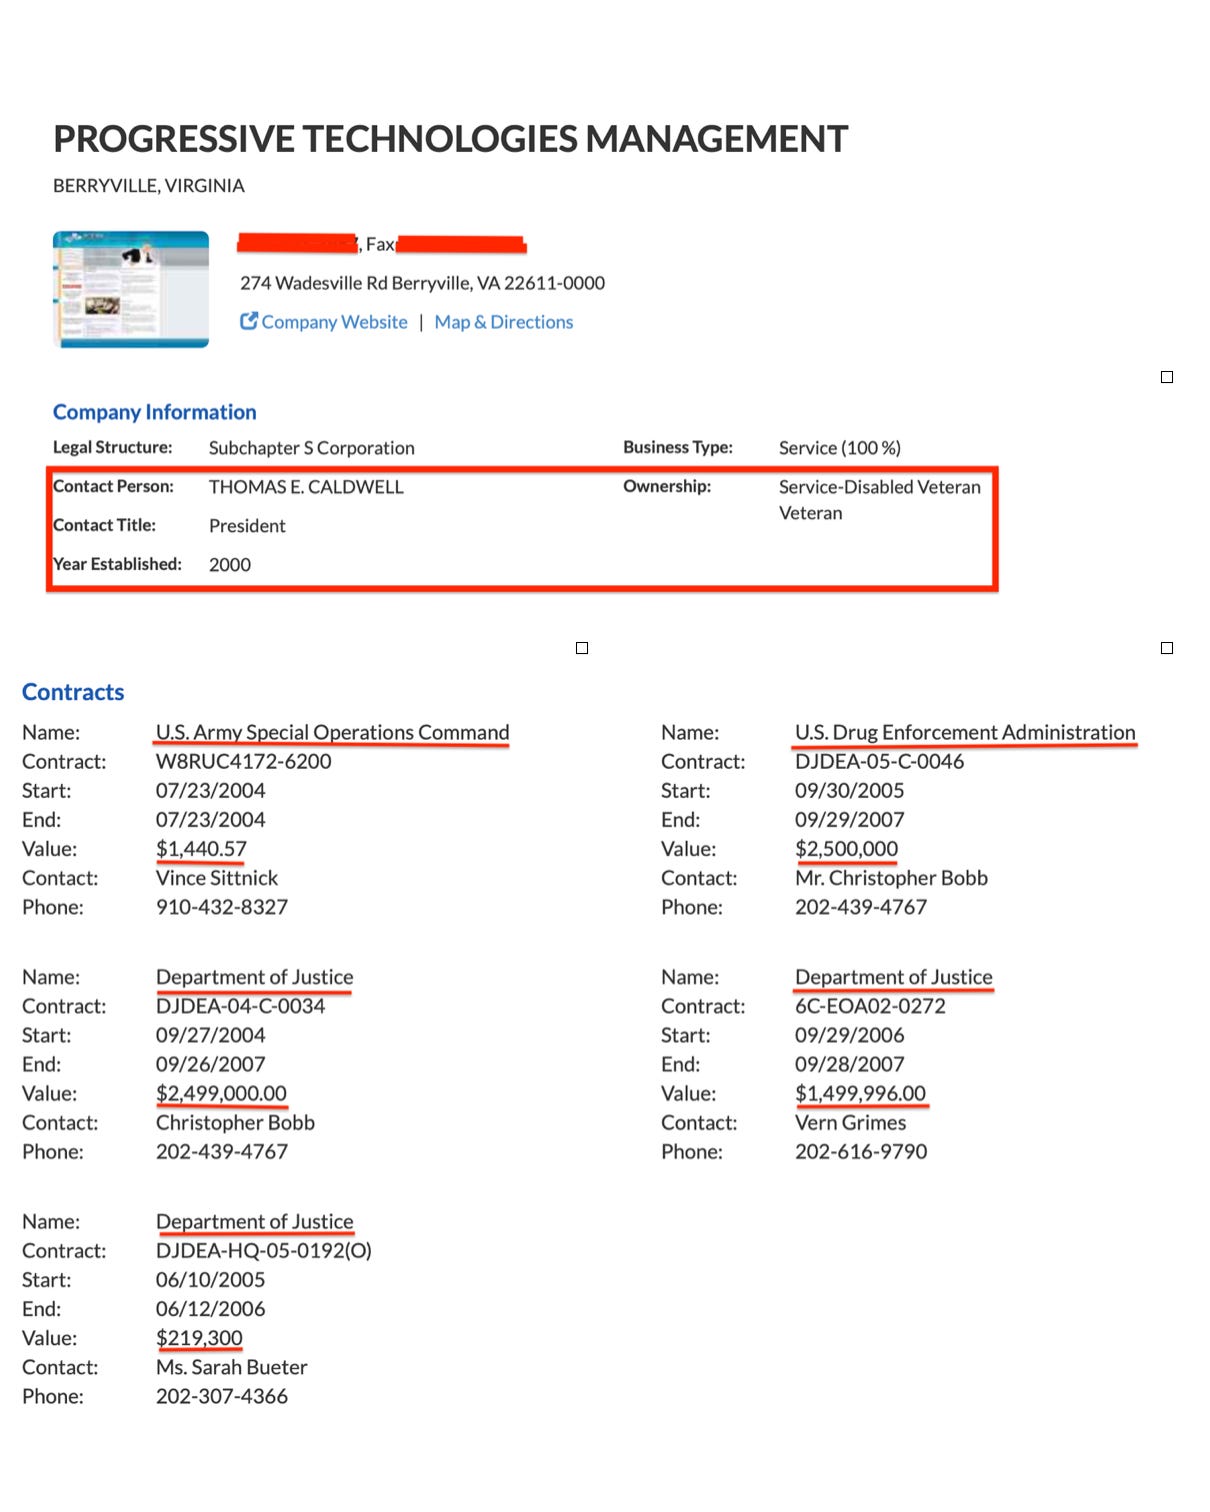Viewport: 1210px width, 1512px height.
Task: Select the Company Information heading
Action: (x=154, y=412)
